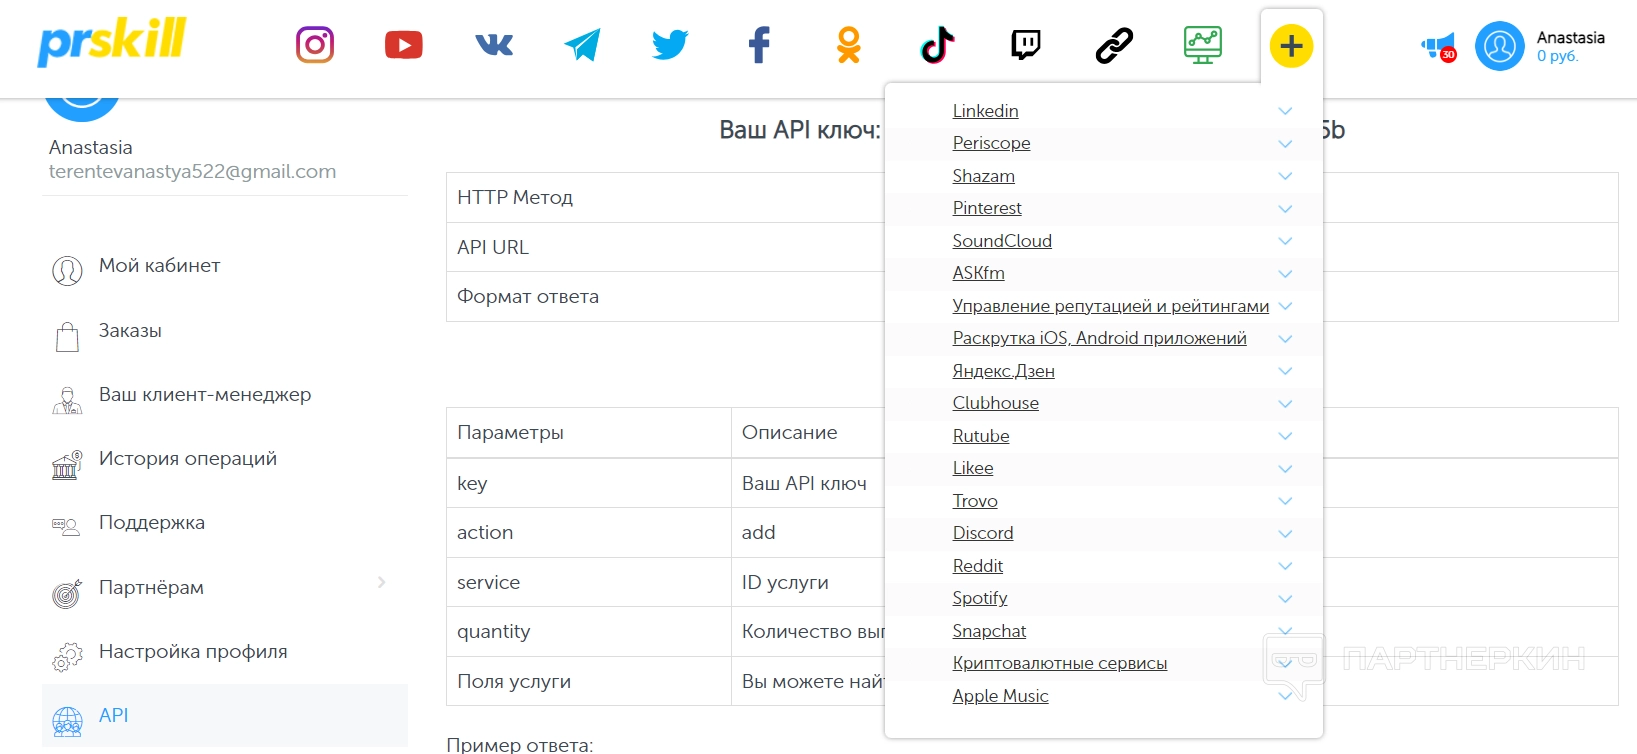This screenshot has width=1637, height=754.
Task: Toggle the yellow plus more-services button
Action: (1291, 46)
